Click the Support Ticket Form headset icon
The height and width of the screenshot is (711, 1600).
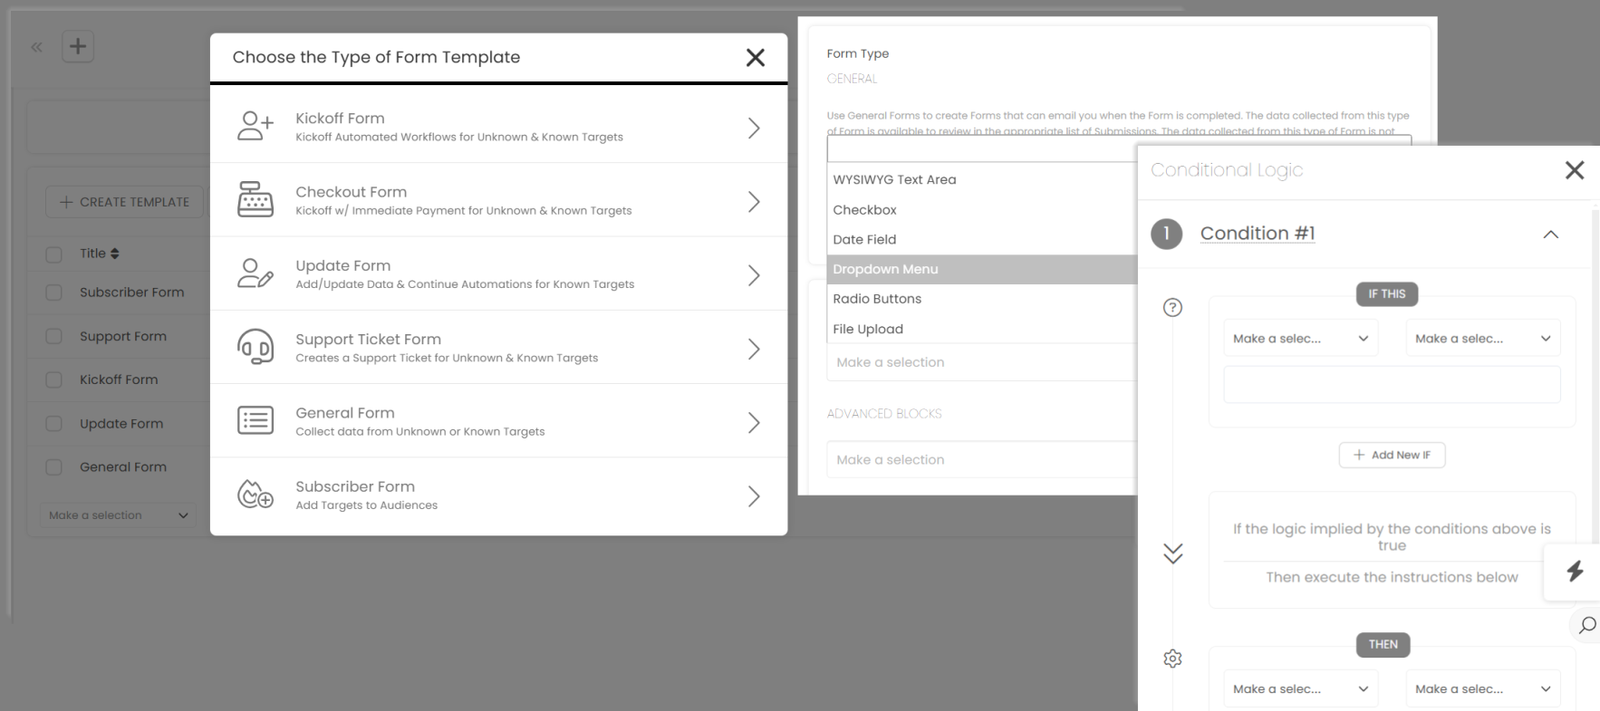[x=255, y=347]
